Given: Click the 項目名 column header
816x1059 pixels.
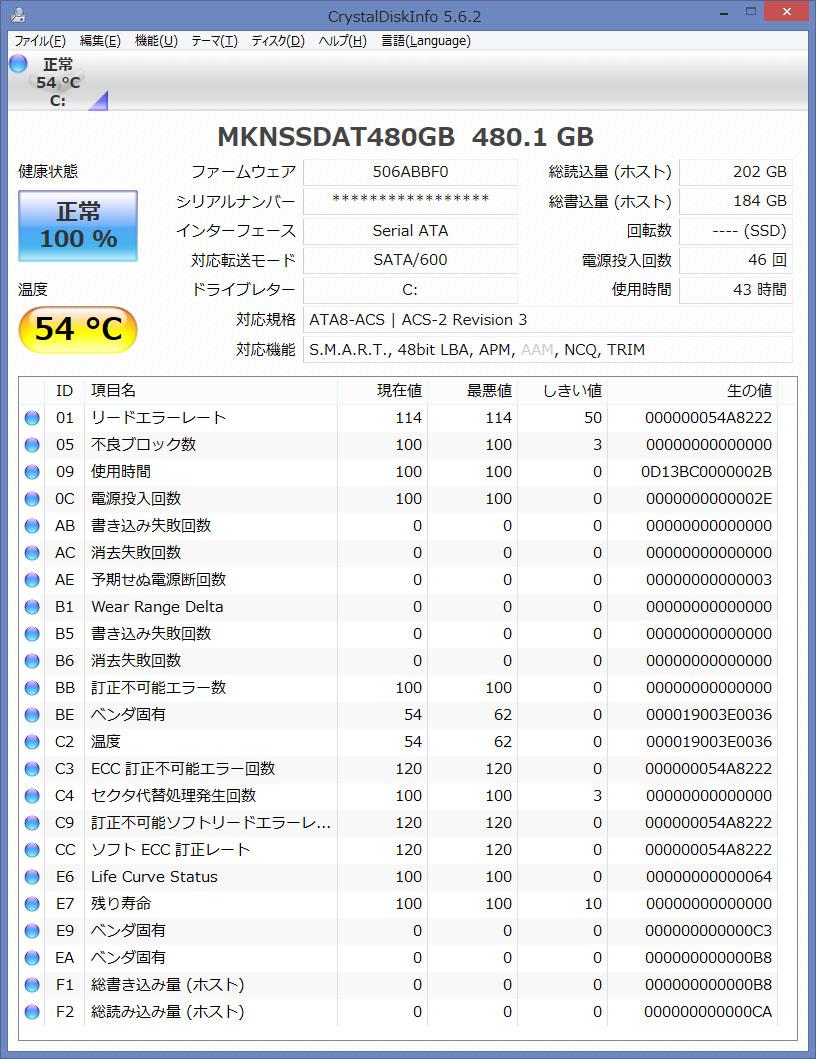Looking at the screenshot, I should click(210, 390).
